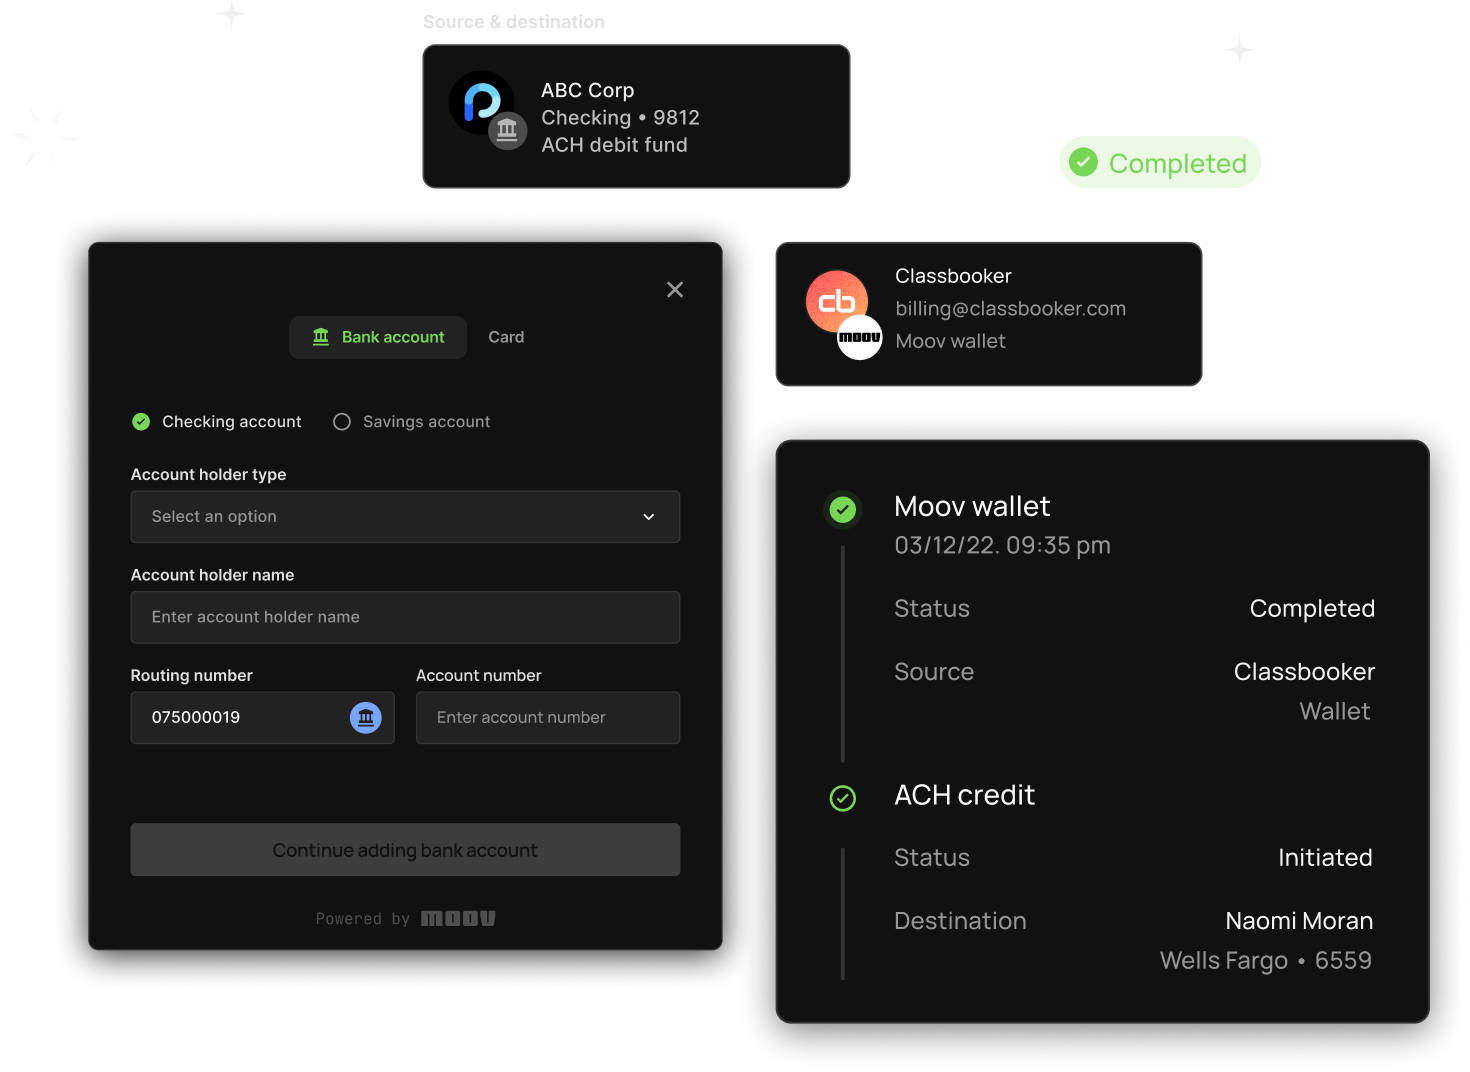1470x1072 pixels.
Task: Switch to the Card tab
Action: 506,337
